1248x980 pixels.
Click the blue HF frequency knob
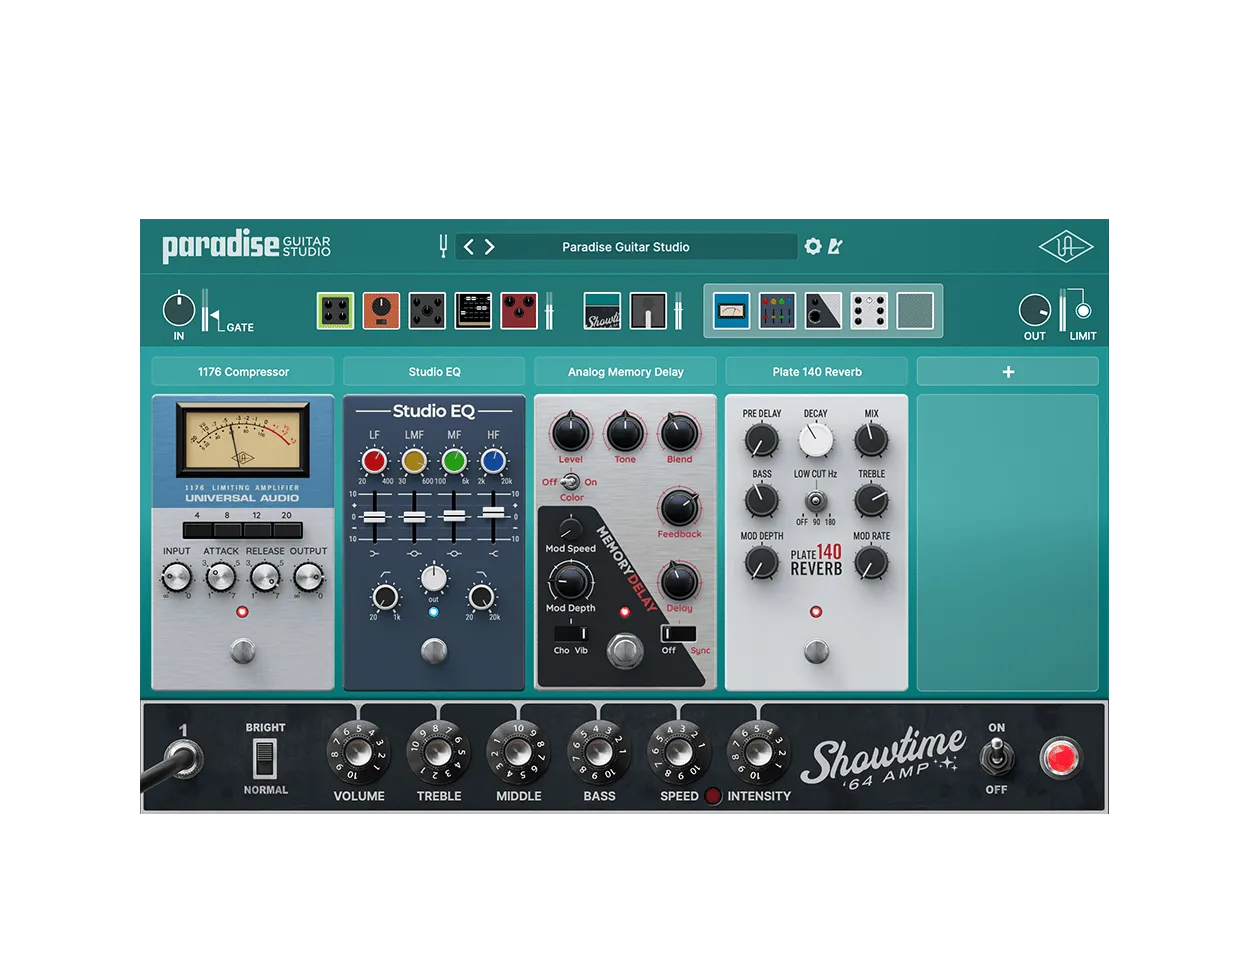point(493,461)
